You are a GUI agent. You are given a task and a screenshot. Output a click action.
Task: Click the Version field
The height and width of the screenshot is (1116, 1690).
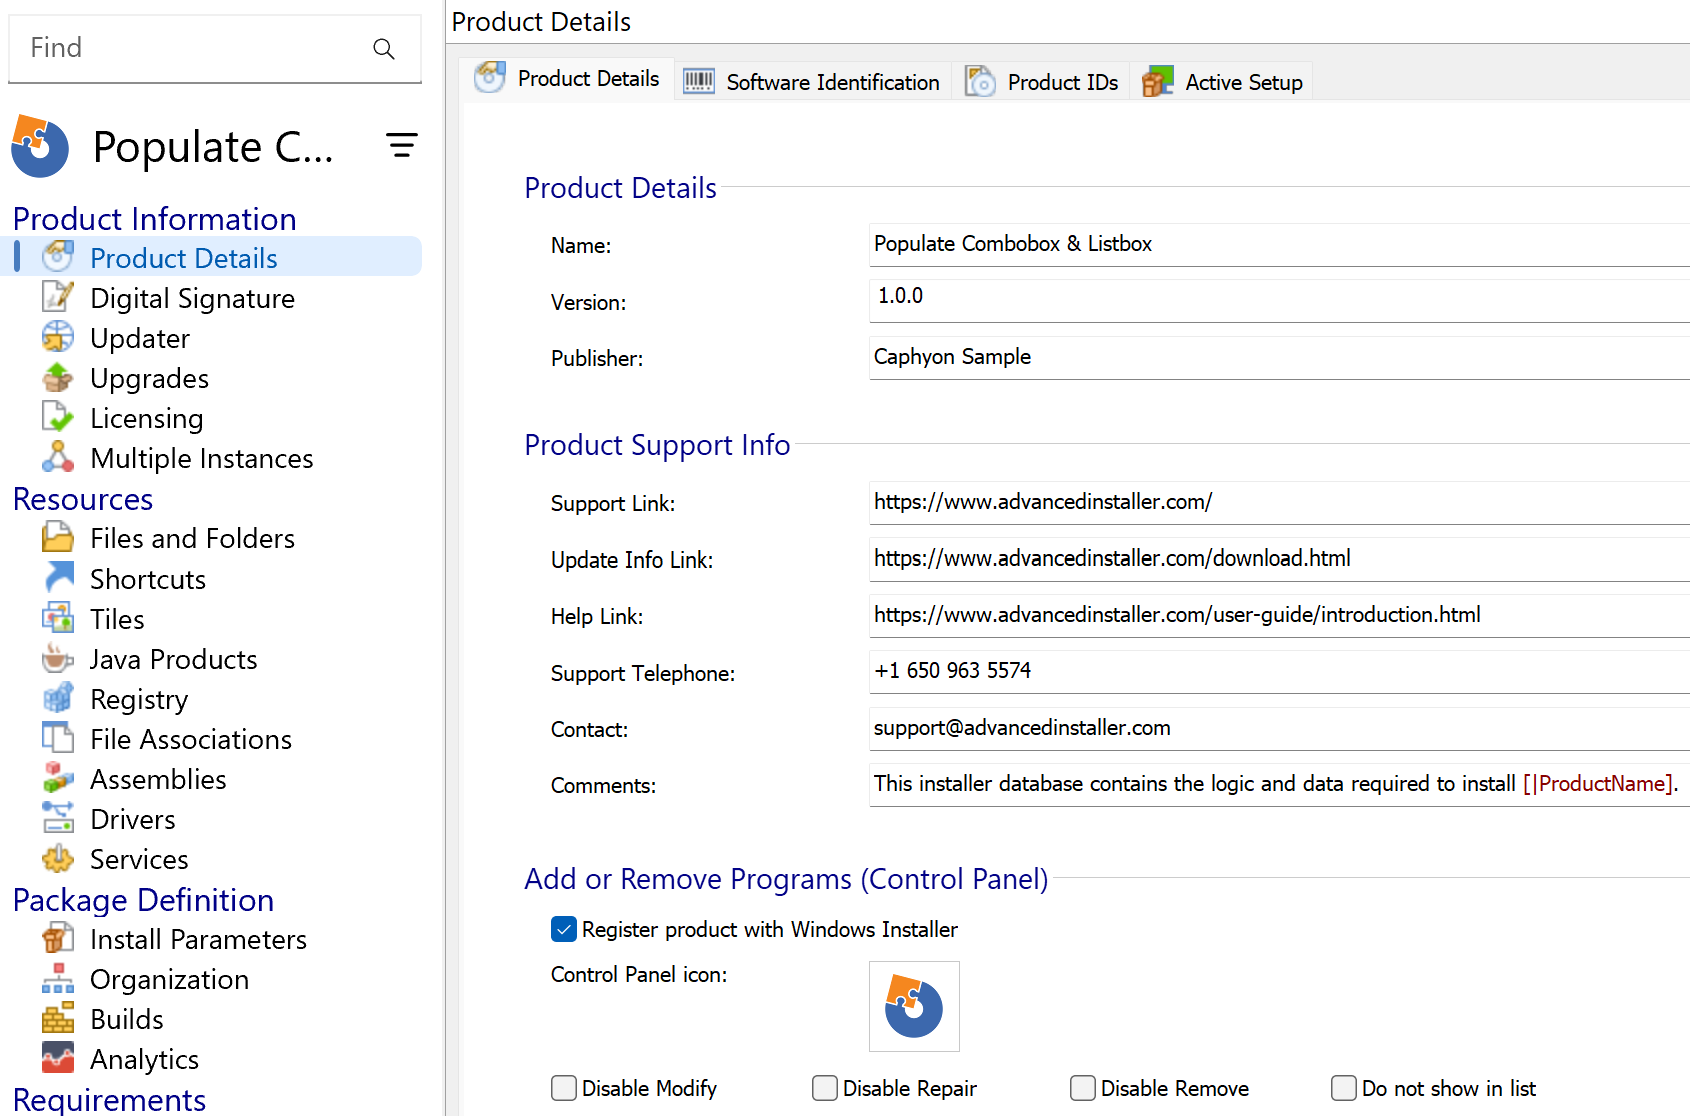(x=1280, y=300)
